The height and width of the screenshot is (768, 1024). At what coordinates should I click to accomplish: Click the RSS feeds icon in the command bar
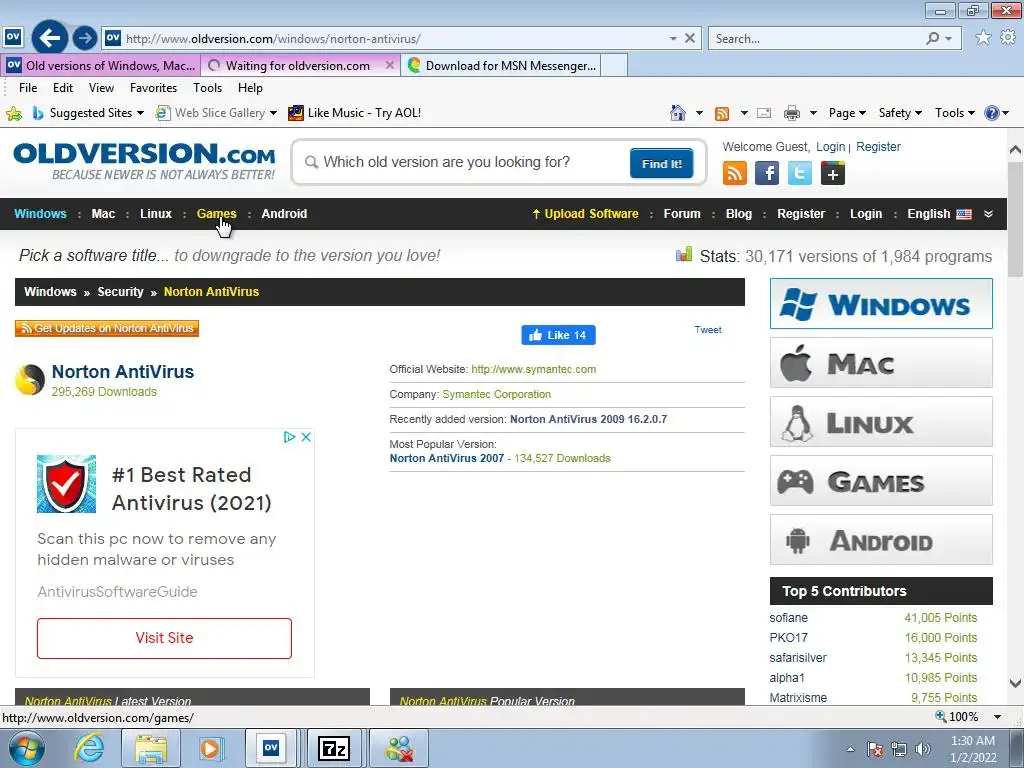722,114
